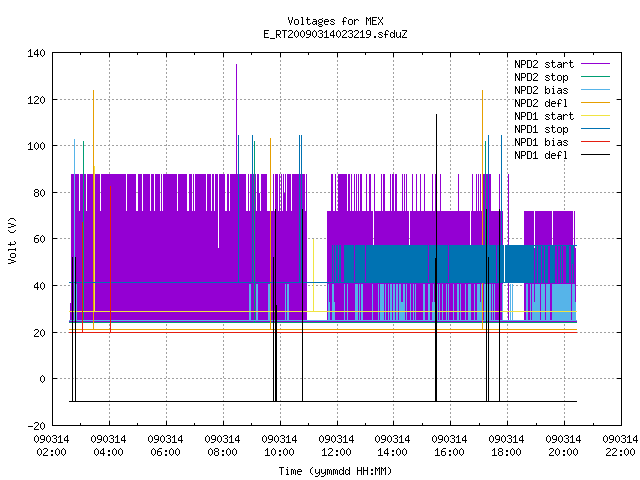Click light blue line sample beside NPD2 bias
Image resolution: width=640 pixels, height=480 pixels.
pyautogui.click(x=596, y=89)
